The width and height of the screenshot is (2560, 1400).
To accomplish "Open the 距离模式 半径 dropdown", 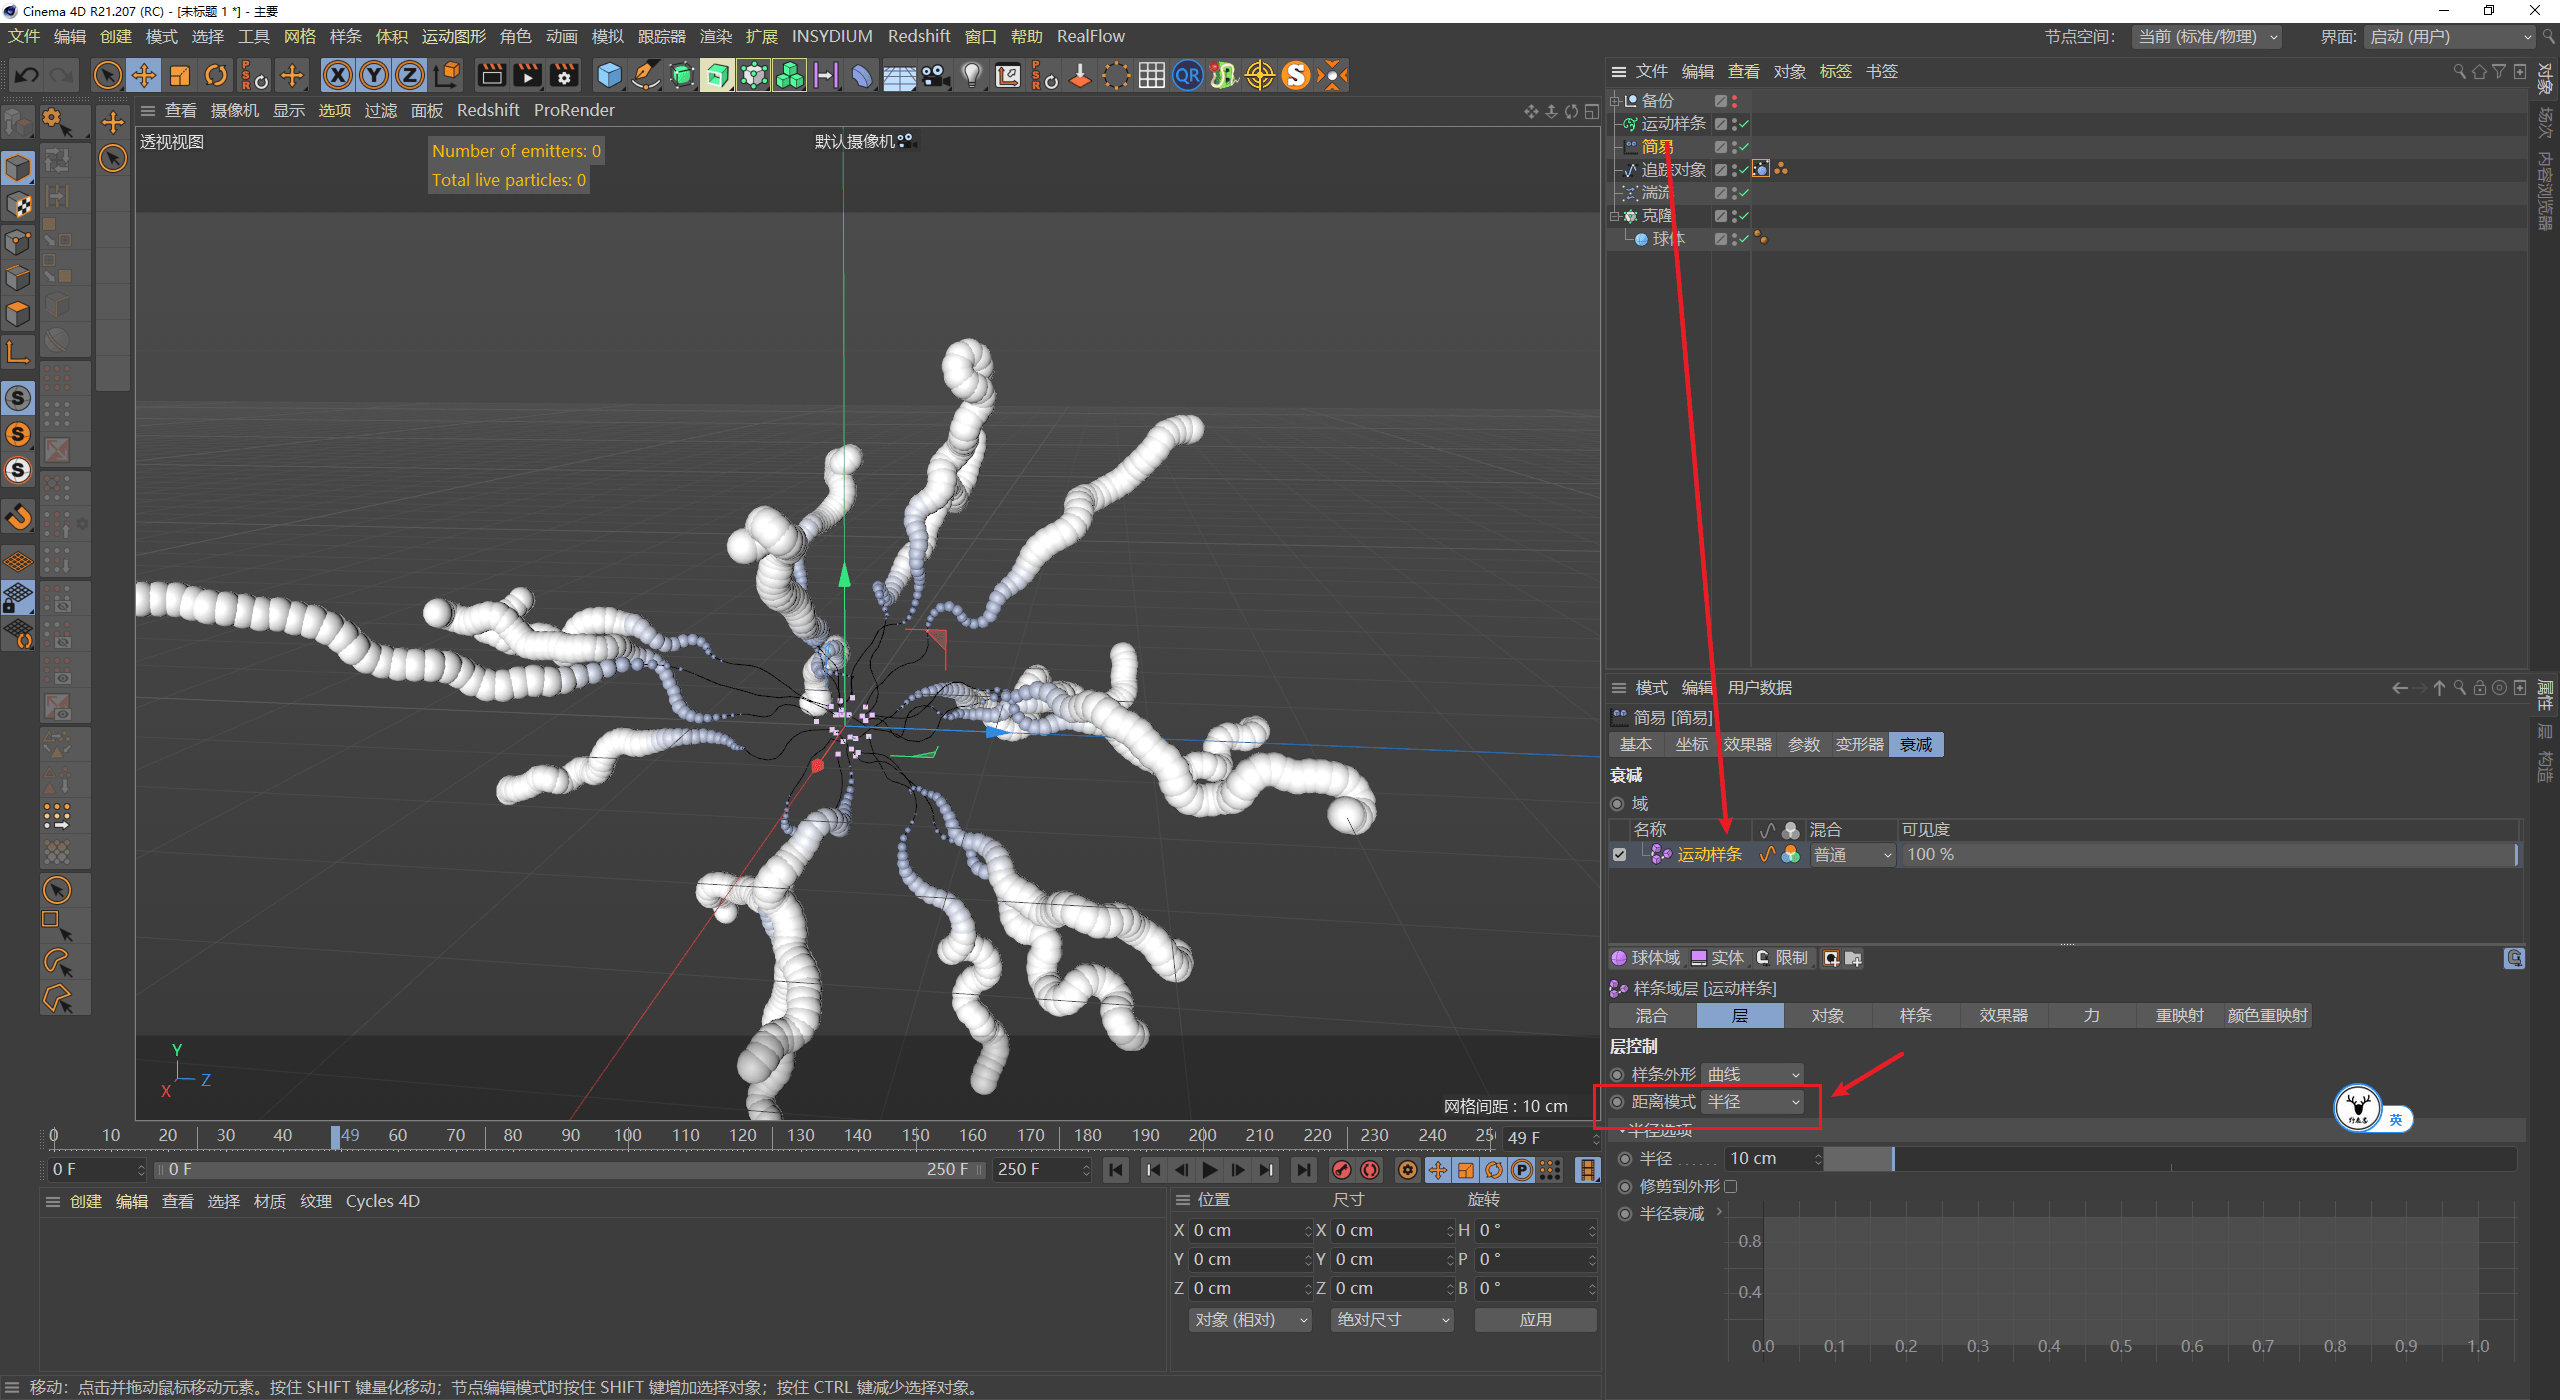I will click(1751, 1101).
